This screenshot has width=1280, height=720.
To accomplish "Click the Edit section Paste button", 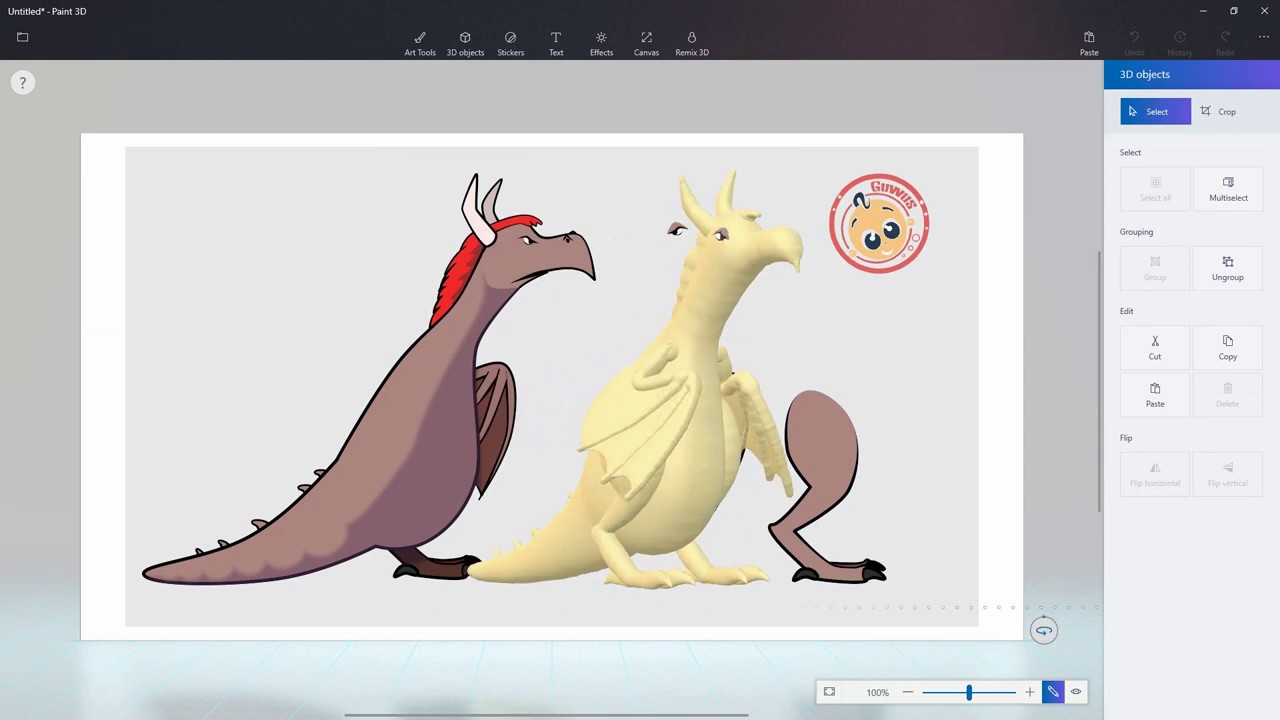I will point(1155,394).
